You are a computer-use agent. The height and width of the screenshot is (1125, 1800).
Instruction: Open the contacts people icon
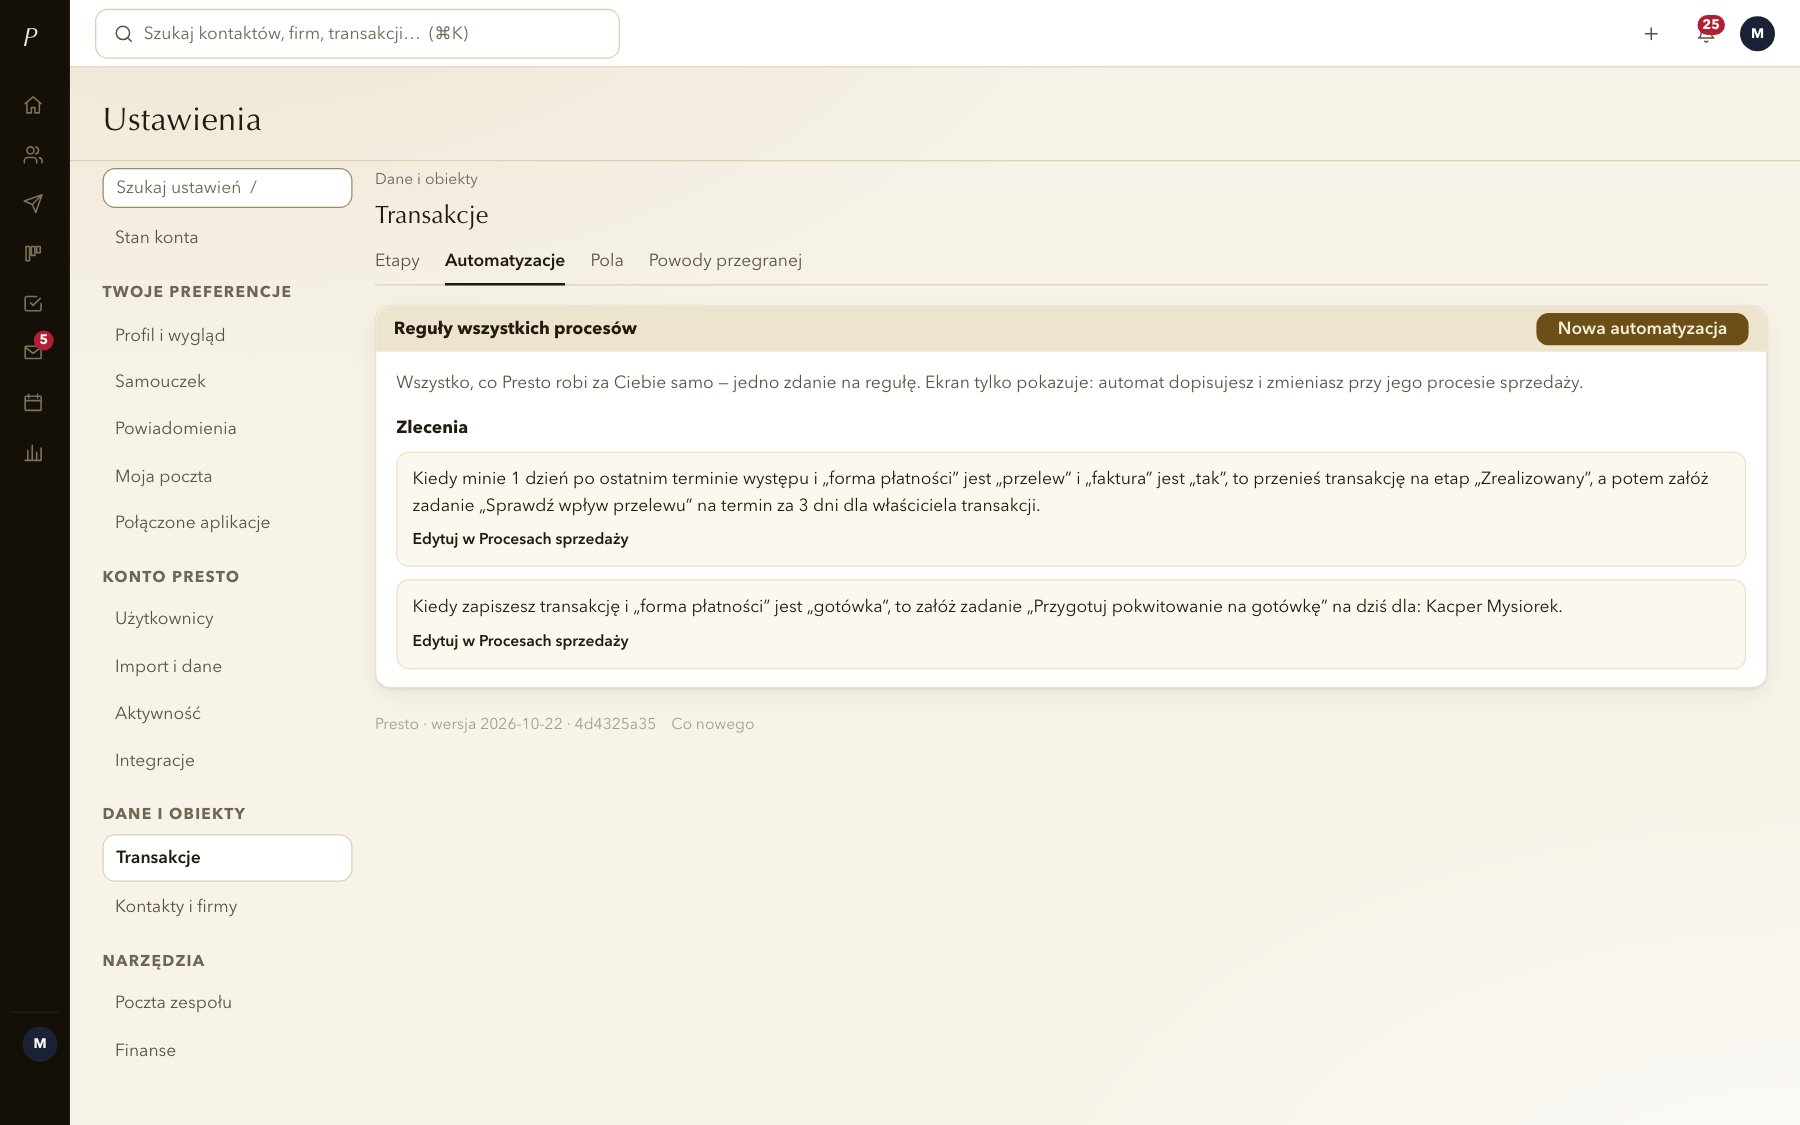[33, 154]
